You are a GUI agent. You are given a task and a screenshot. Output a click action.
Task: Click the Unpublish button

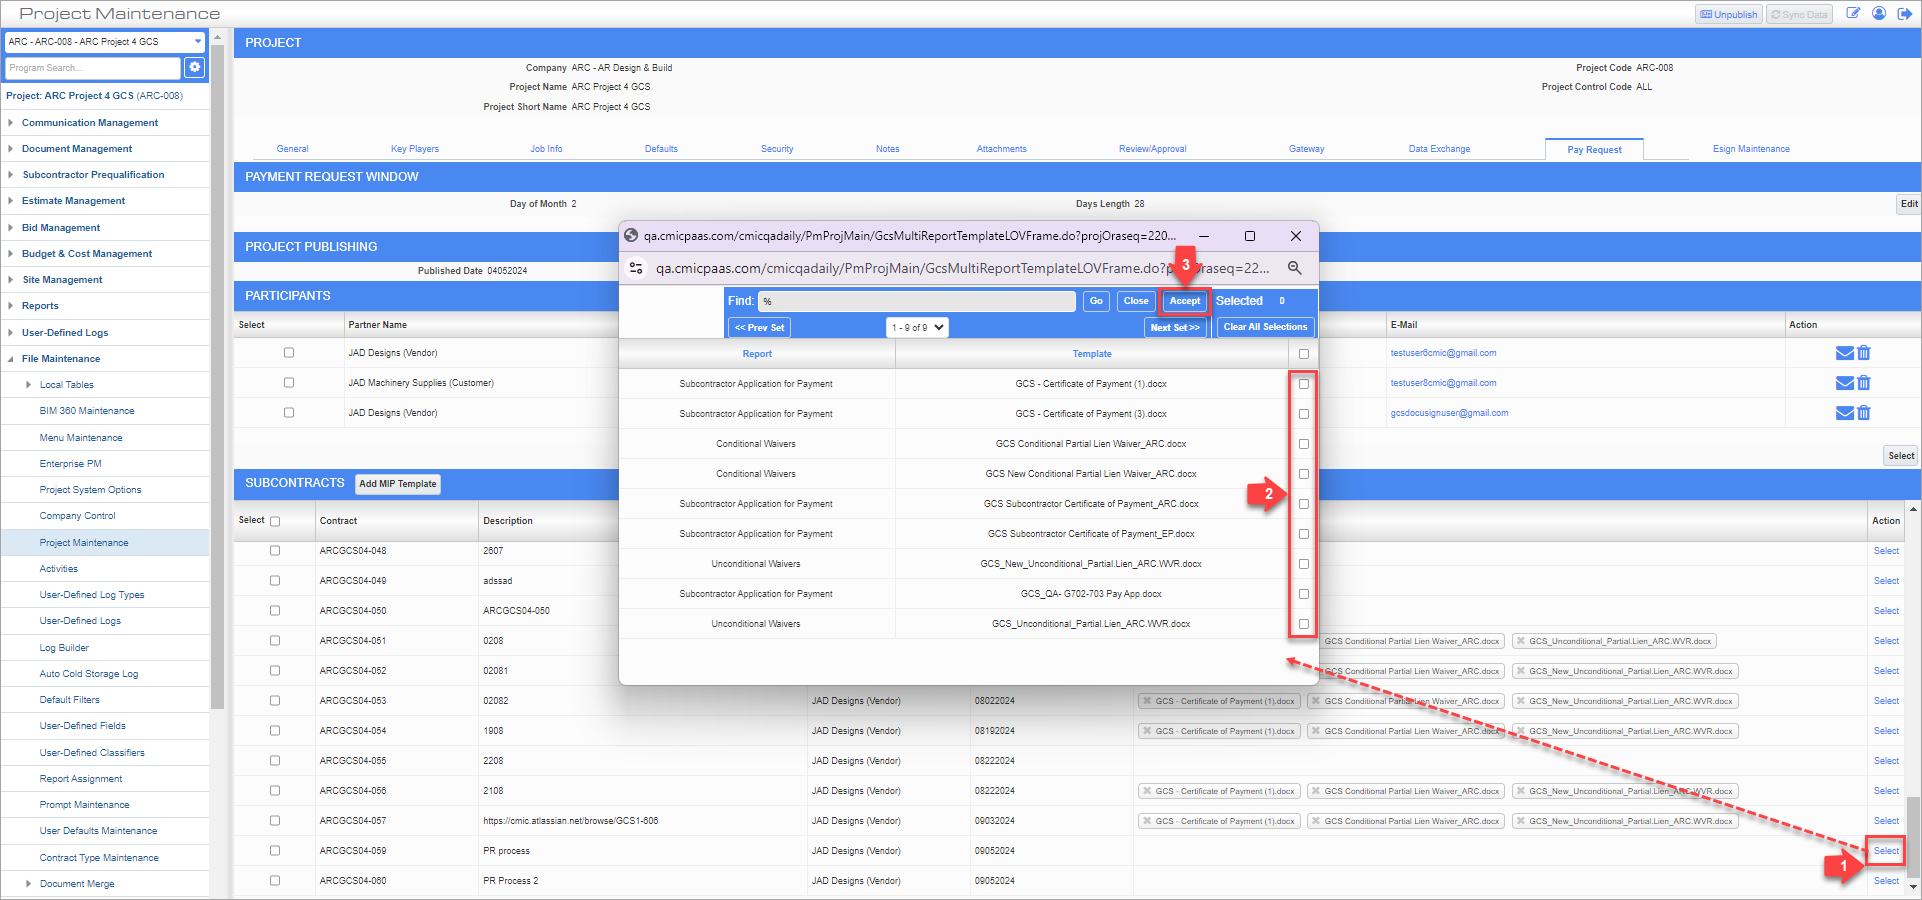[x=1729, y=14]
